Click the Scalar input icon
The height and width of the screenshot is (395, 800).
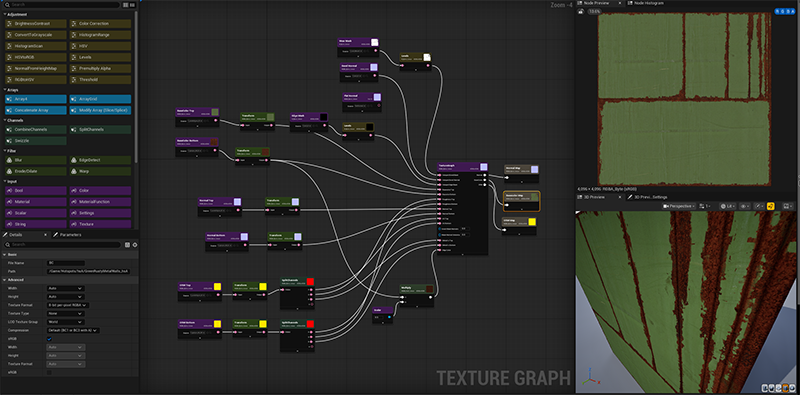coord(10,213)
